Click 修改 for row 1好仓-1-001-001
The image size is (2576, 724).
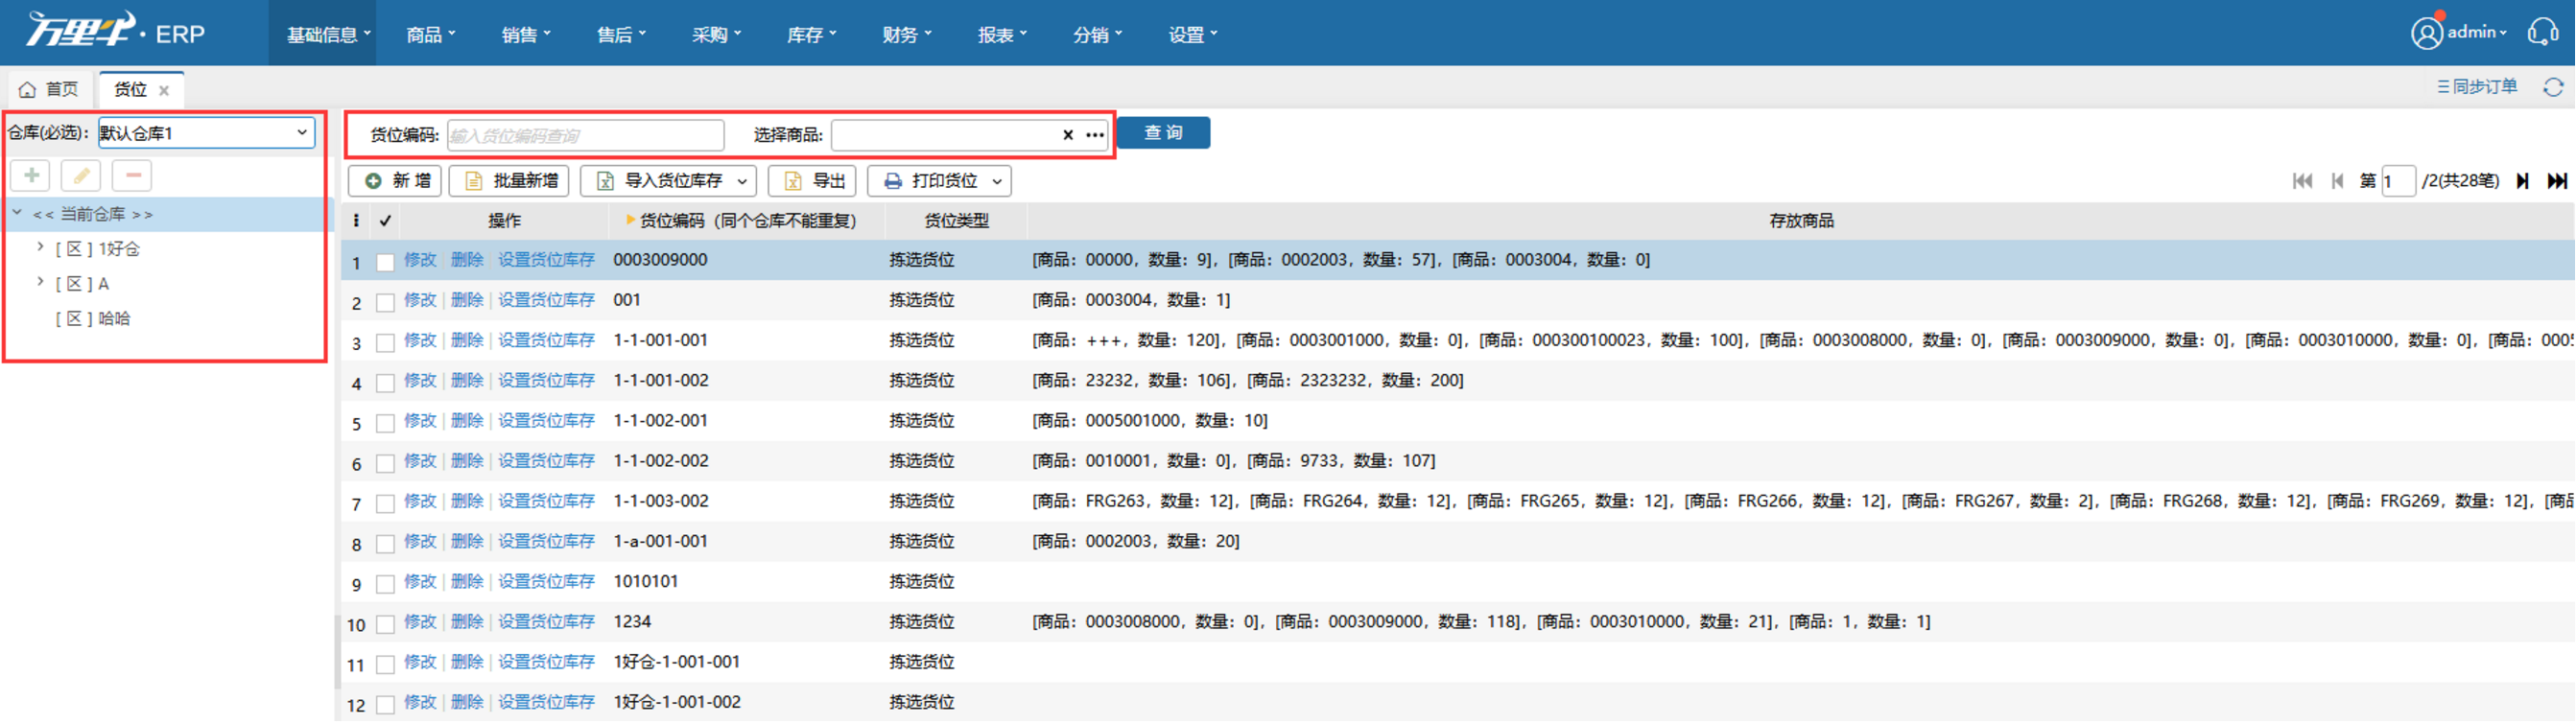tap(420, 662)
